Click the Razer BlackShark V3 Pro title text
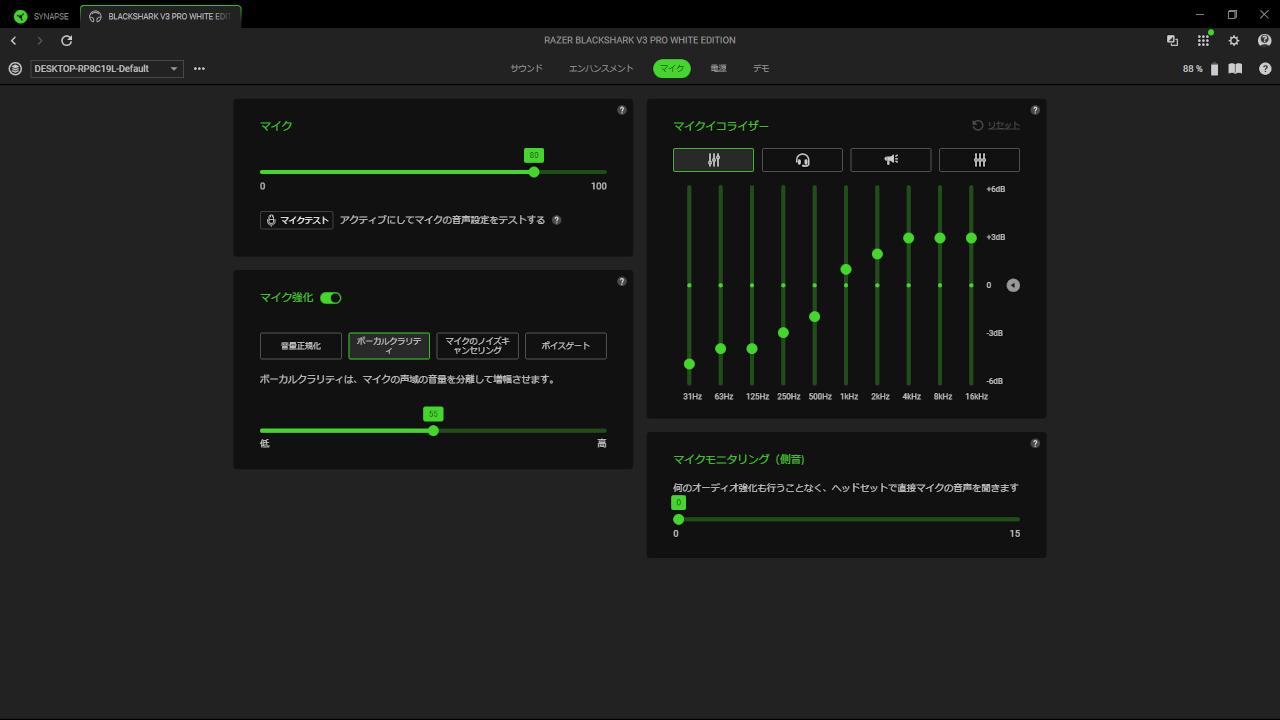Image resolution: width=1280 pixels, height=720 pixels. [640, 41]
